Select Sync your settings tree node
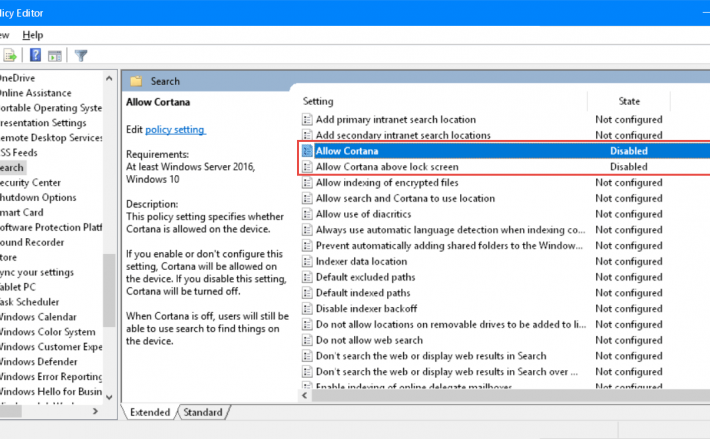 [37, 272]
